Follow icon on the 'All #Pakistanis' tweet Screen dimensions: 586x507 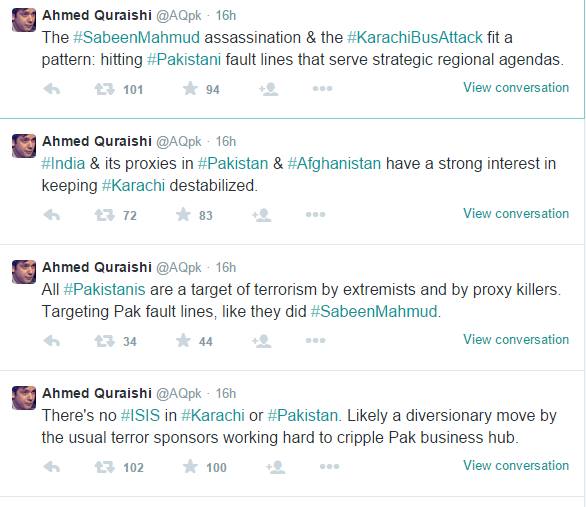click(x=262, y=341)
